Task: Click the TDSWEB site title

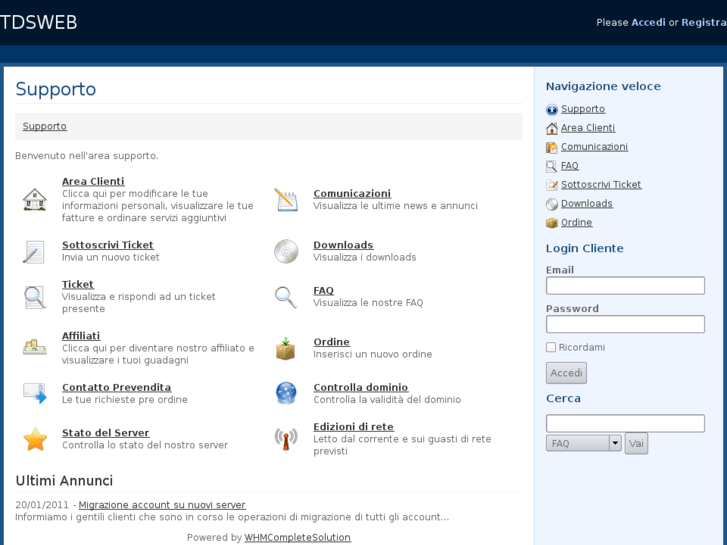Action: pyautogui.click(x=38, y=22)
